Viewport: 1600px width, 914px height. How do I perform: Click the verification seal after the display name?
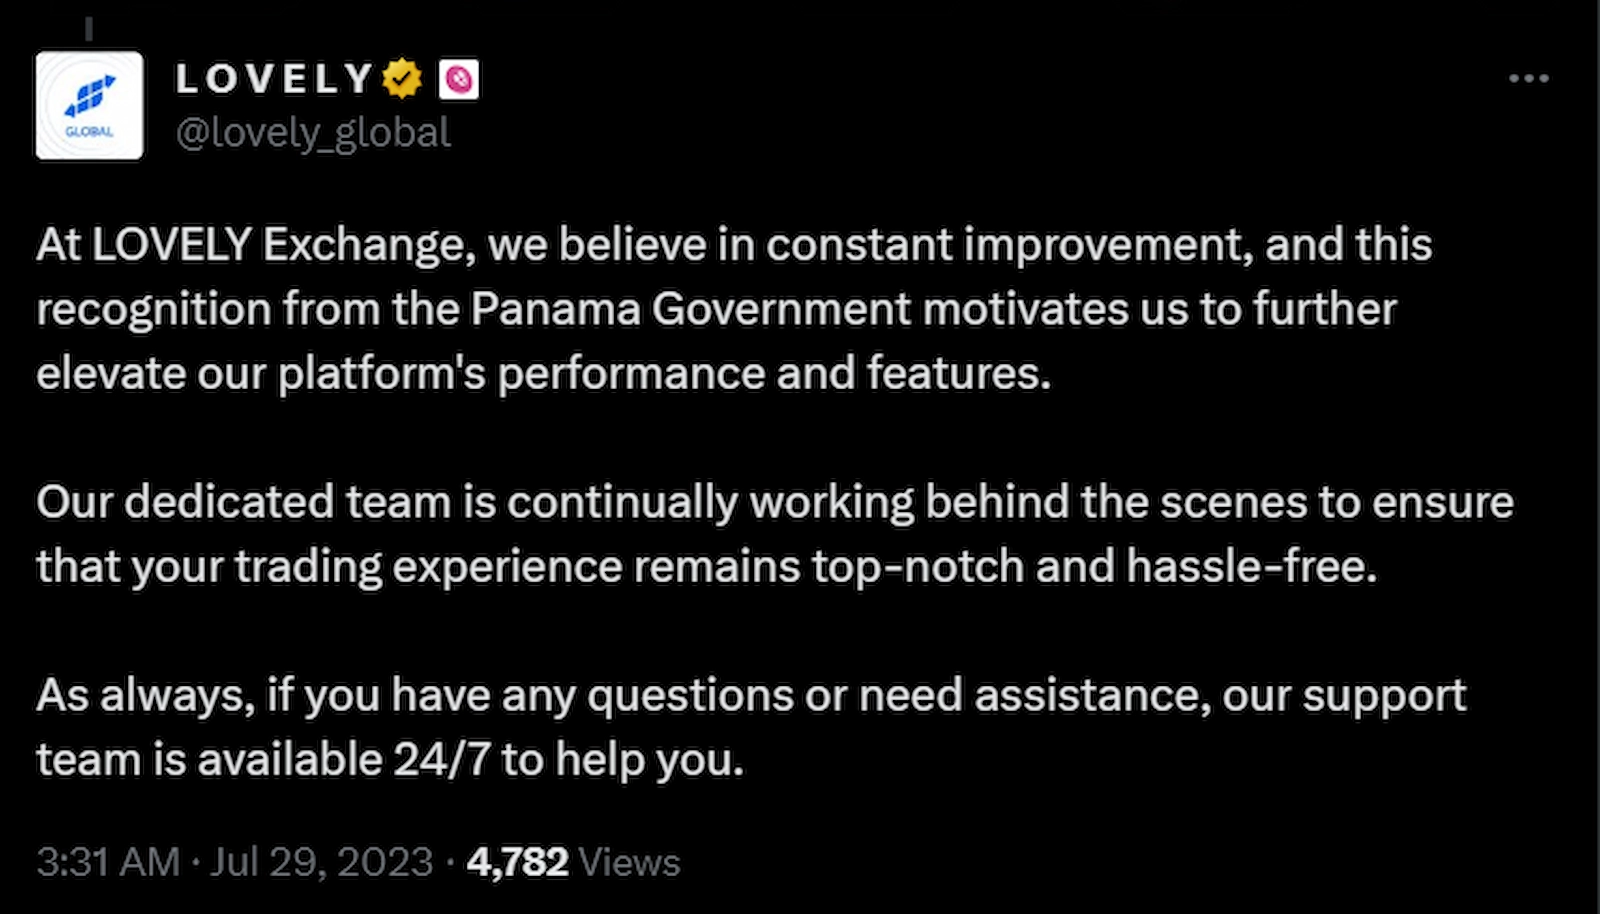(400, 78)
